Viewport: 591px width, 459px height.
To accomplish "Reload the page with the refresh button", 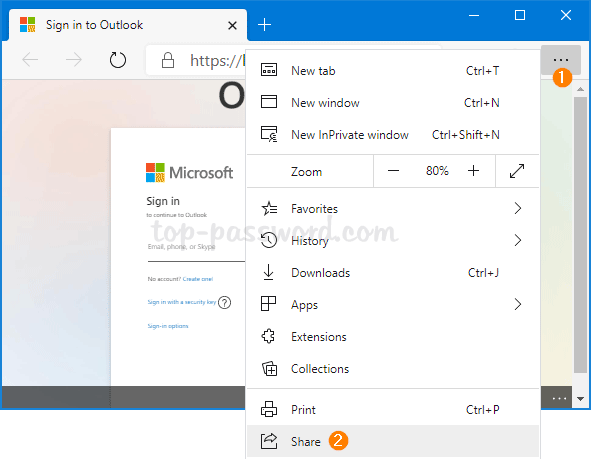I will point(118,60).
